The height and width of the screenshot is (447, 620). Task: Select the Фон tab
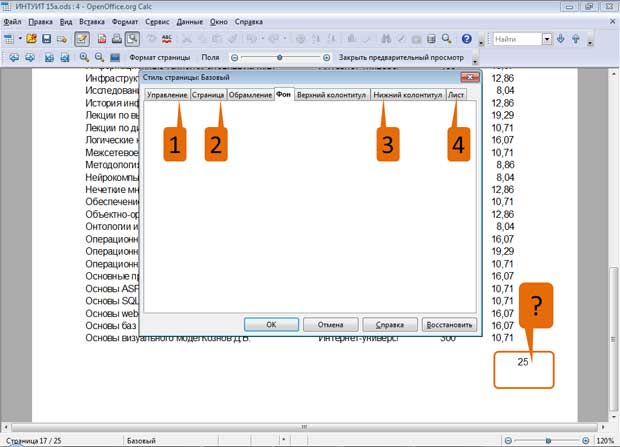[284, 94]
